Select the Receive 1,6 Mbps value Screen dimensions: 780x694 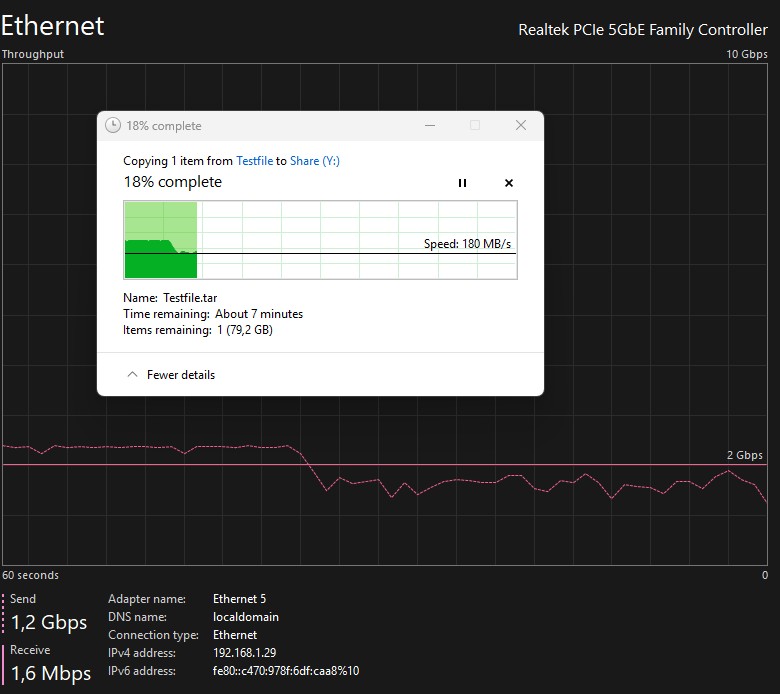pos(51,673)
